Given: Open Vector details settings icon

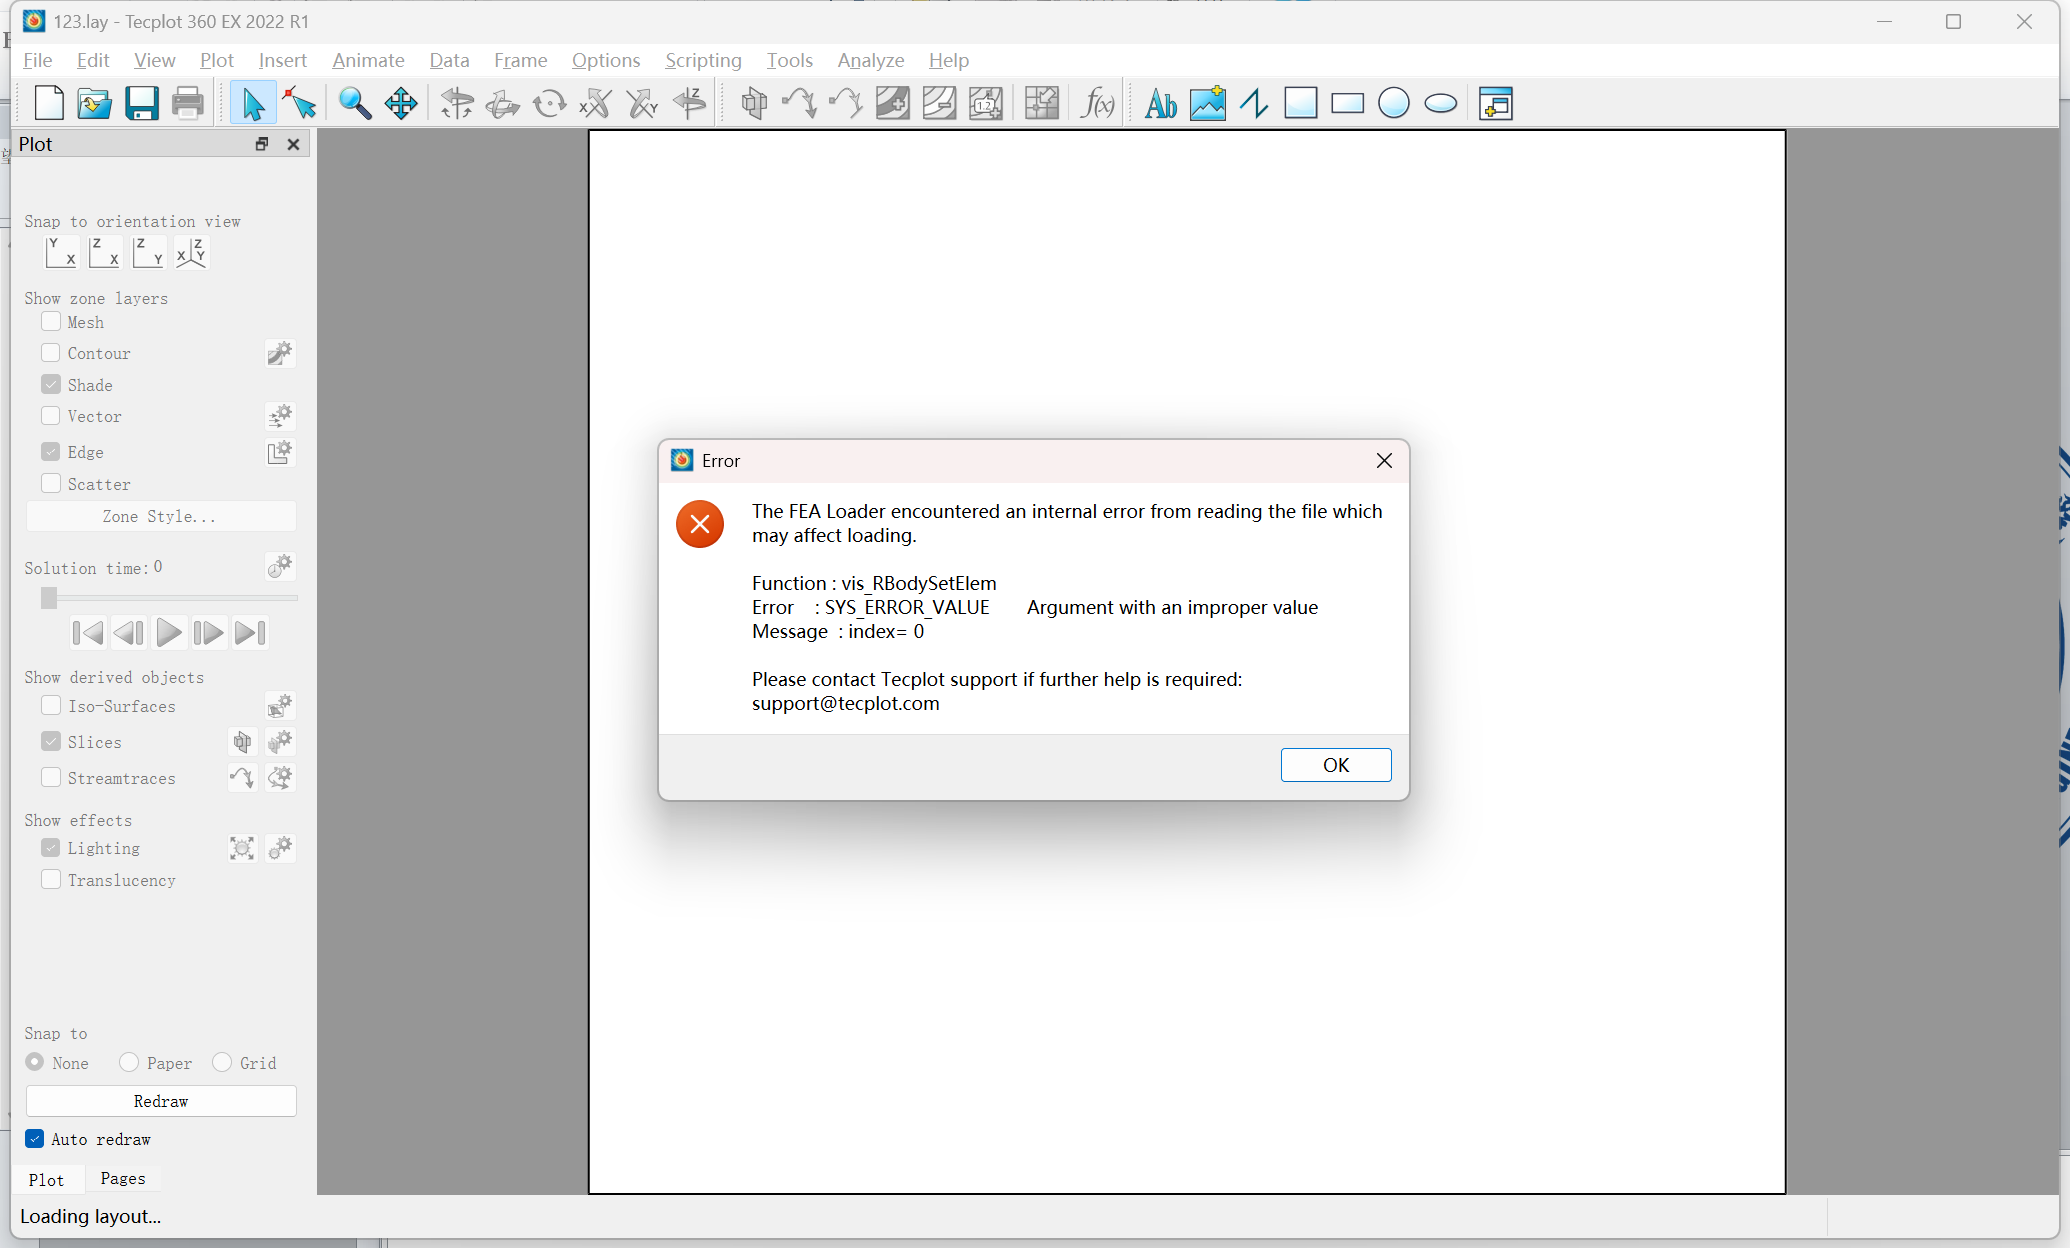Looking at the screenshot, I should (280, 416).
